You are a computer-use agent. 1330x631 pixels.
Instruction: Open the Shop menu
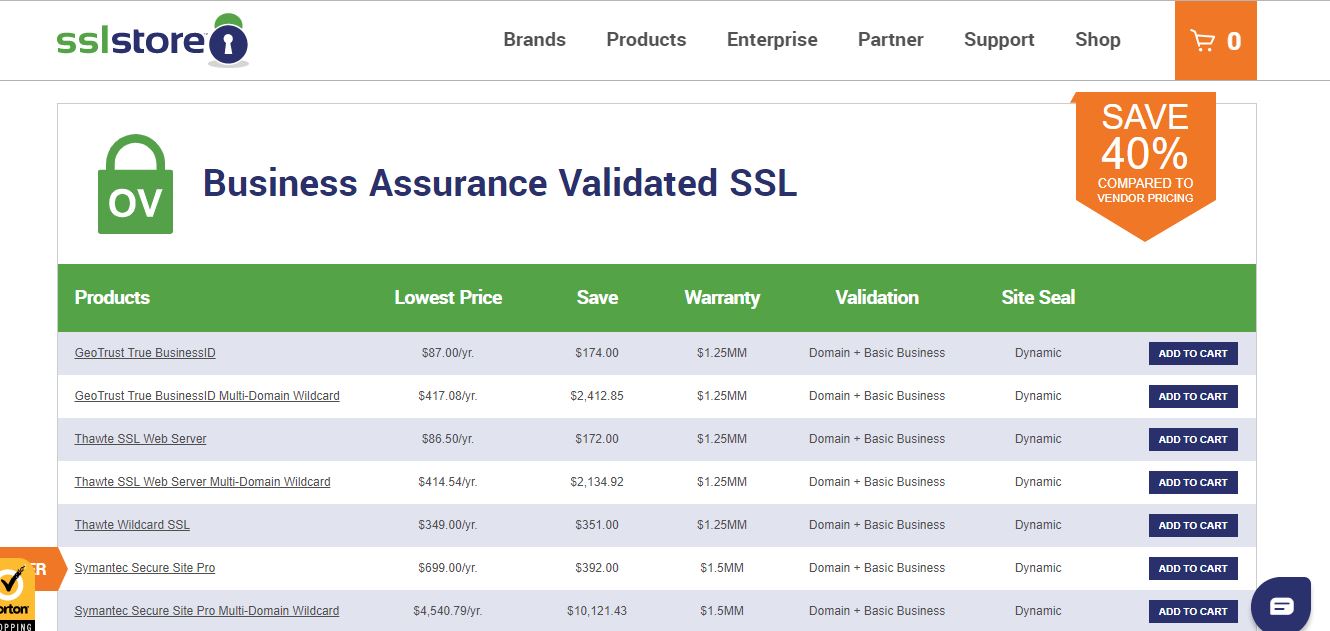tap(1097, 39)
